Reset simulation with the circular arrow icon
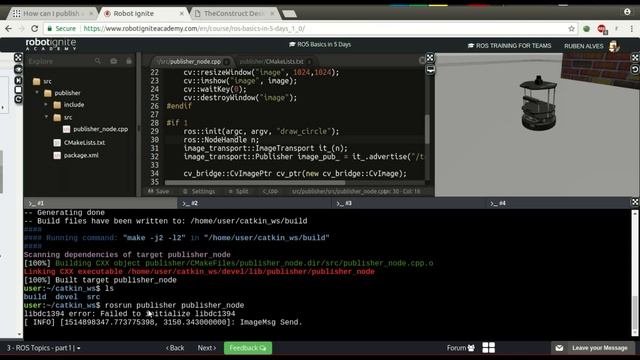Screen dimensions: 640x360 click(x=635, y=70)
